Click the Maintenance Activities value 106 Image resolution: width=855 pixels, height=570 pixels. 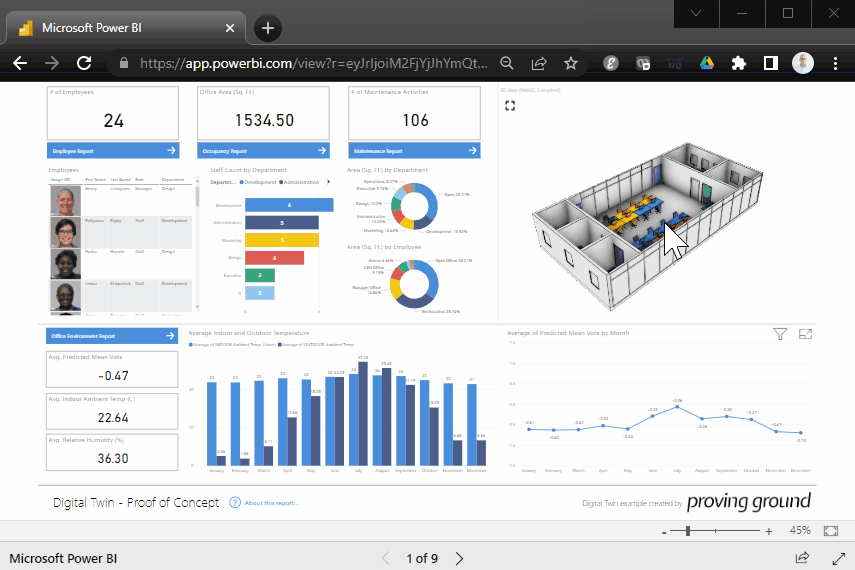tap(415, 120)
